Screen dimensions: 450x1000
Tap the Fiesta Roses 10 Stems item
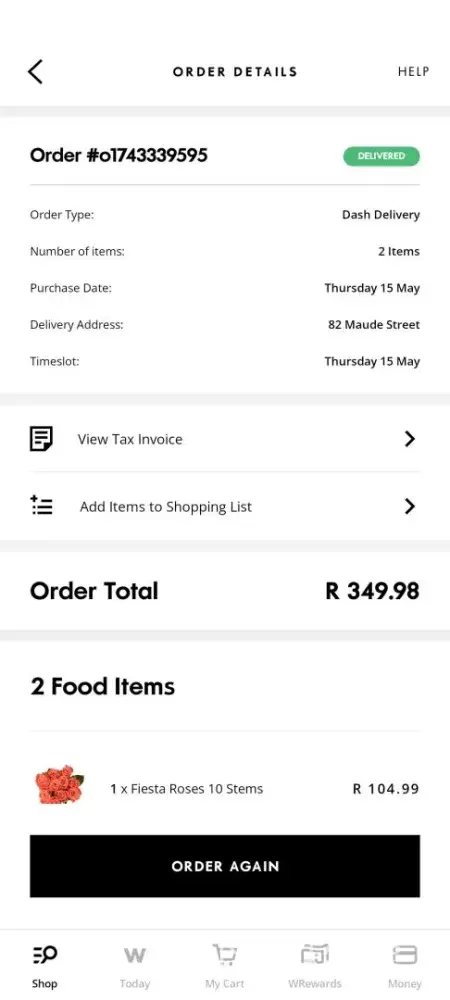[x=187, y=789]
